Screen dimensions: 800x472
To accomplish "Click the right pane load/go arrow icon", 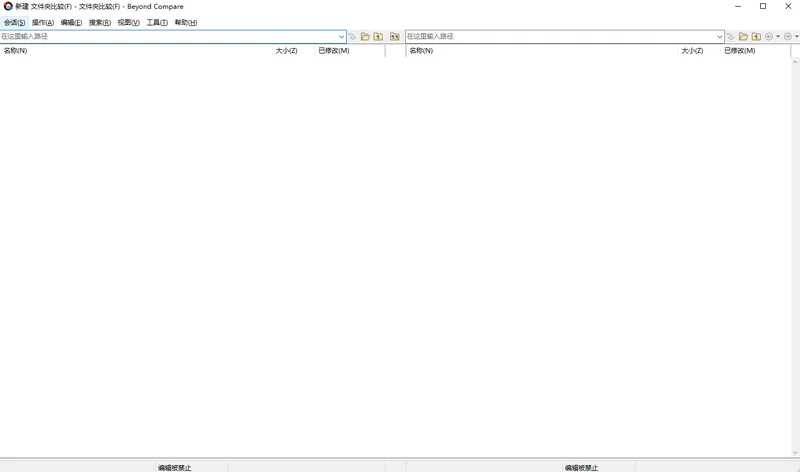I will [x=731, y=37].
